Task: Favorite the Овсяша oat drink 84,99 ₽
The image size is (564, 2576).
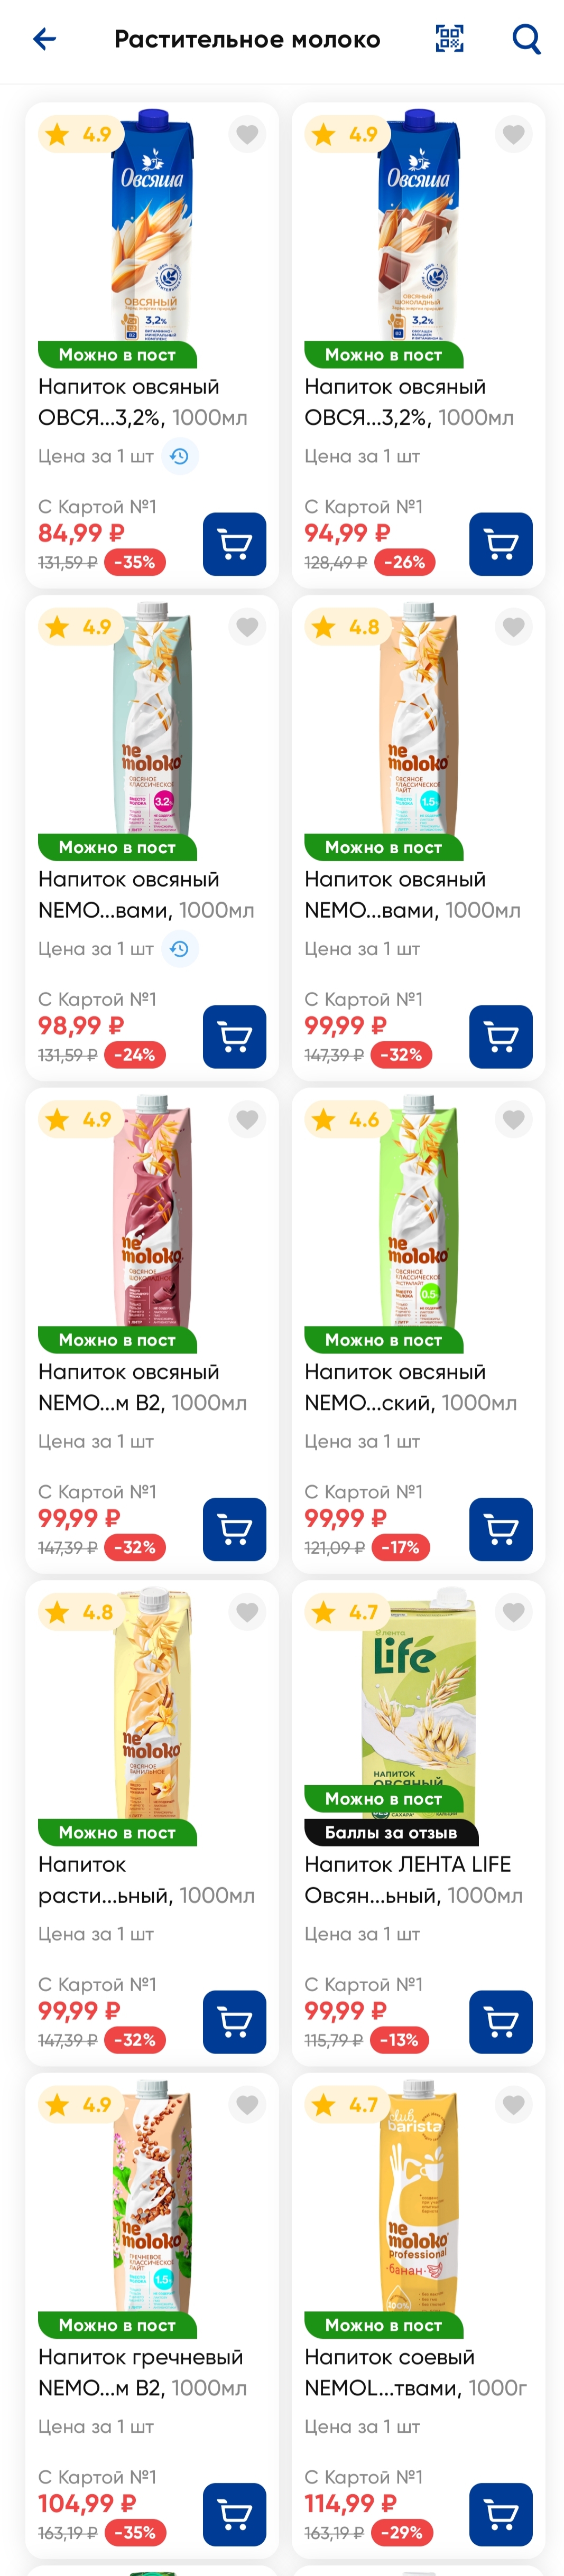Action: [x=247, y=134]
